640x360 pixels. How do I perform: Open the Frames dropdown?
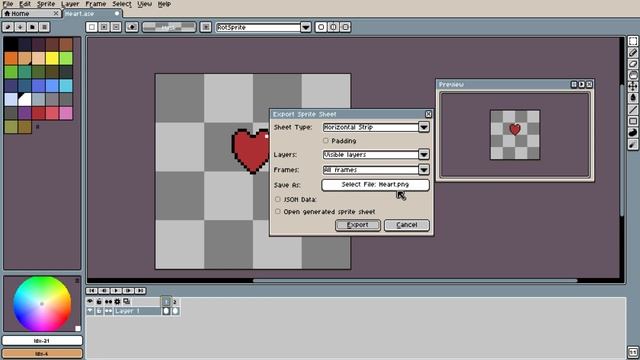(424, 169)
